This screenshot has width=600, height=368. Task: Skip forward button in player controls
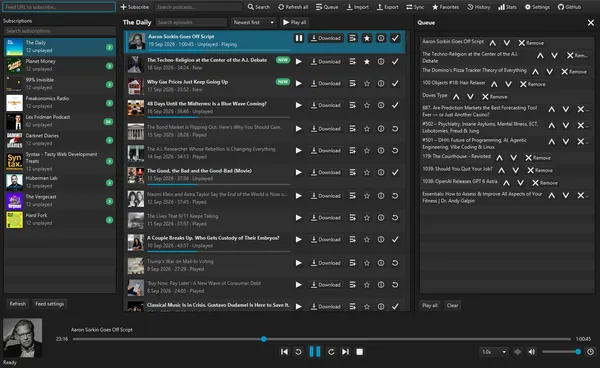point(331,352)
